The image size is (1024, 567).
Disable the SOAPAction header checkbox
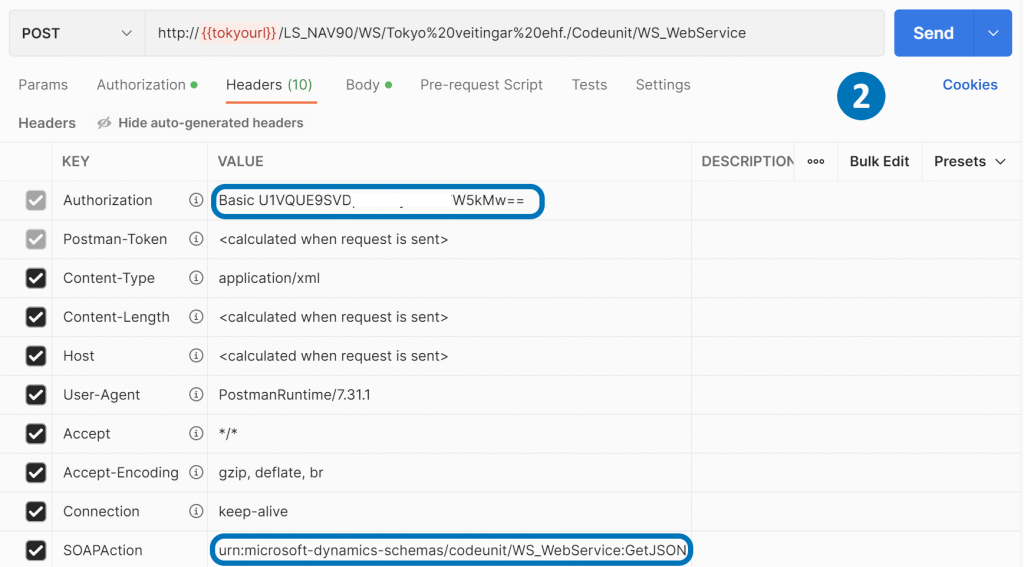coord(36,551)
